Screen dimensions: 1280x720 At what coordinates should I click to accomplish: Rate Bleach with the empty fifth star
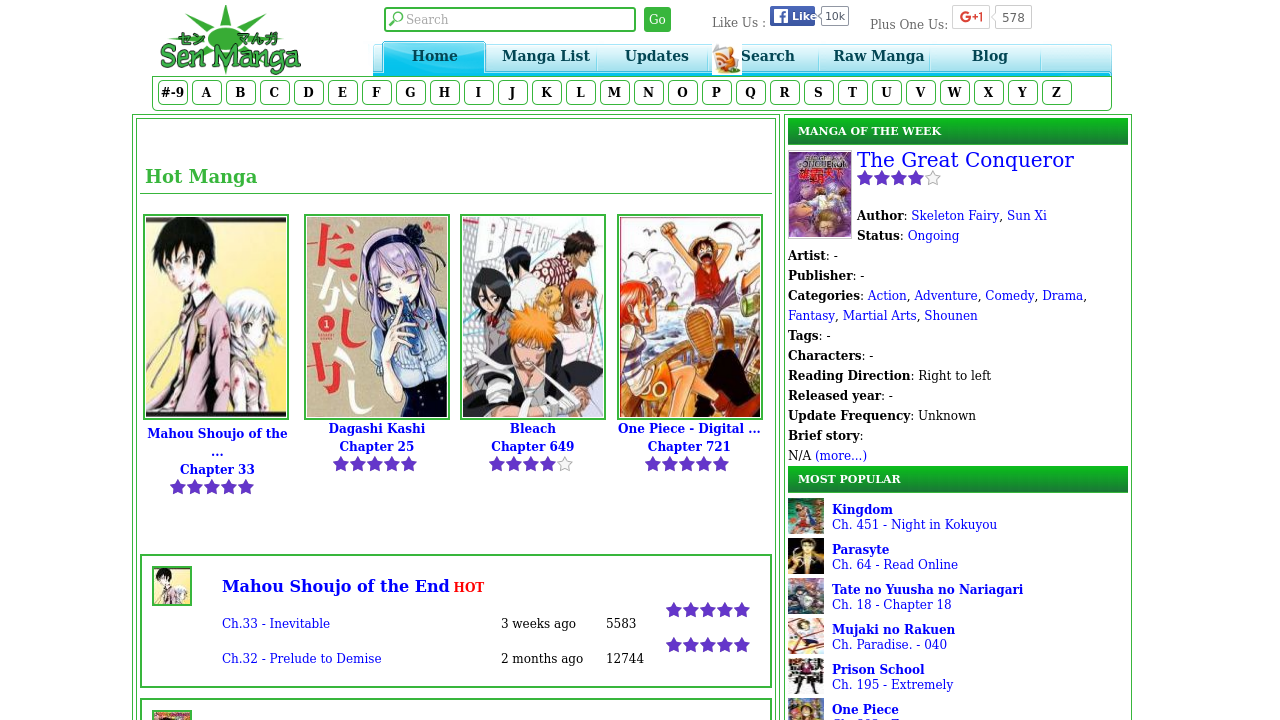coord(566,463)
